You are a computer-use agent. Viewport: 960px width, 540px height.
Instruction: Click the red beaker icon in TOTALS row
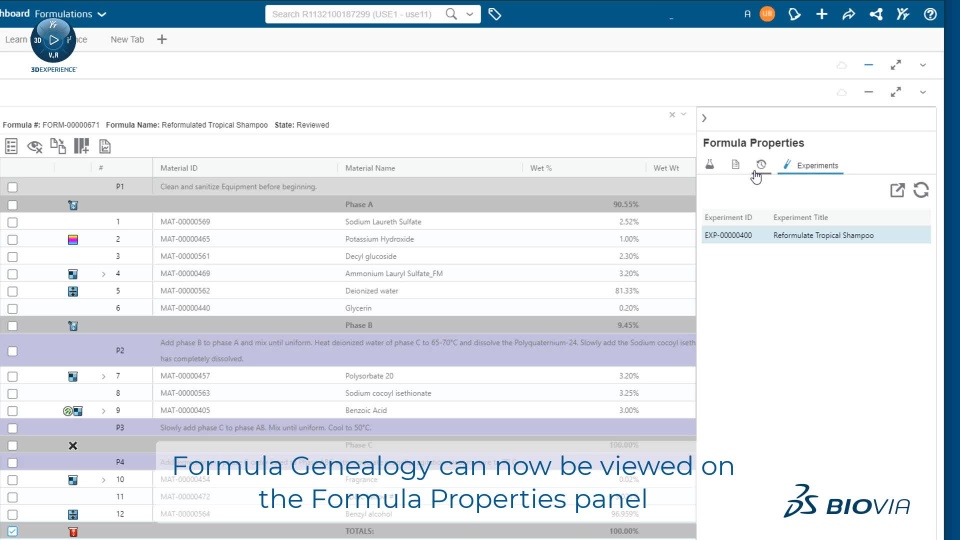[73, 532]
